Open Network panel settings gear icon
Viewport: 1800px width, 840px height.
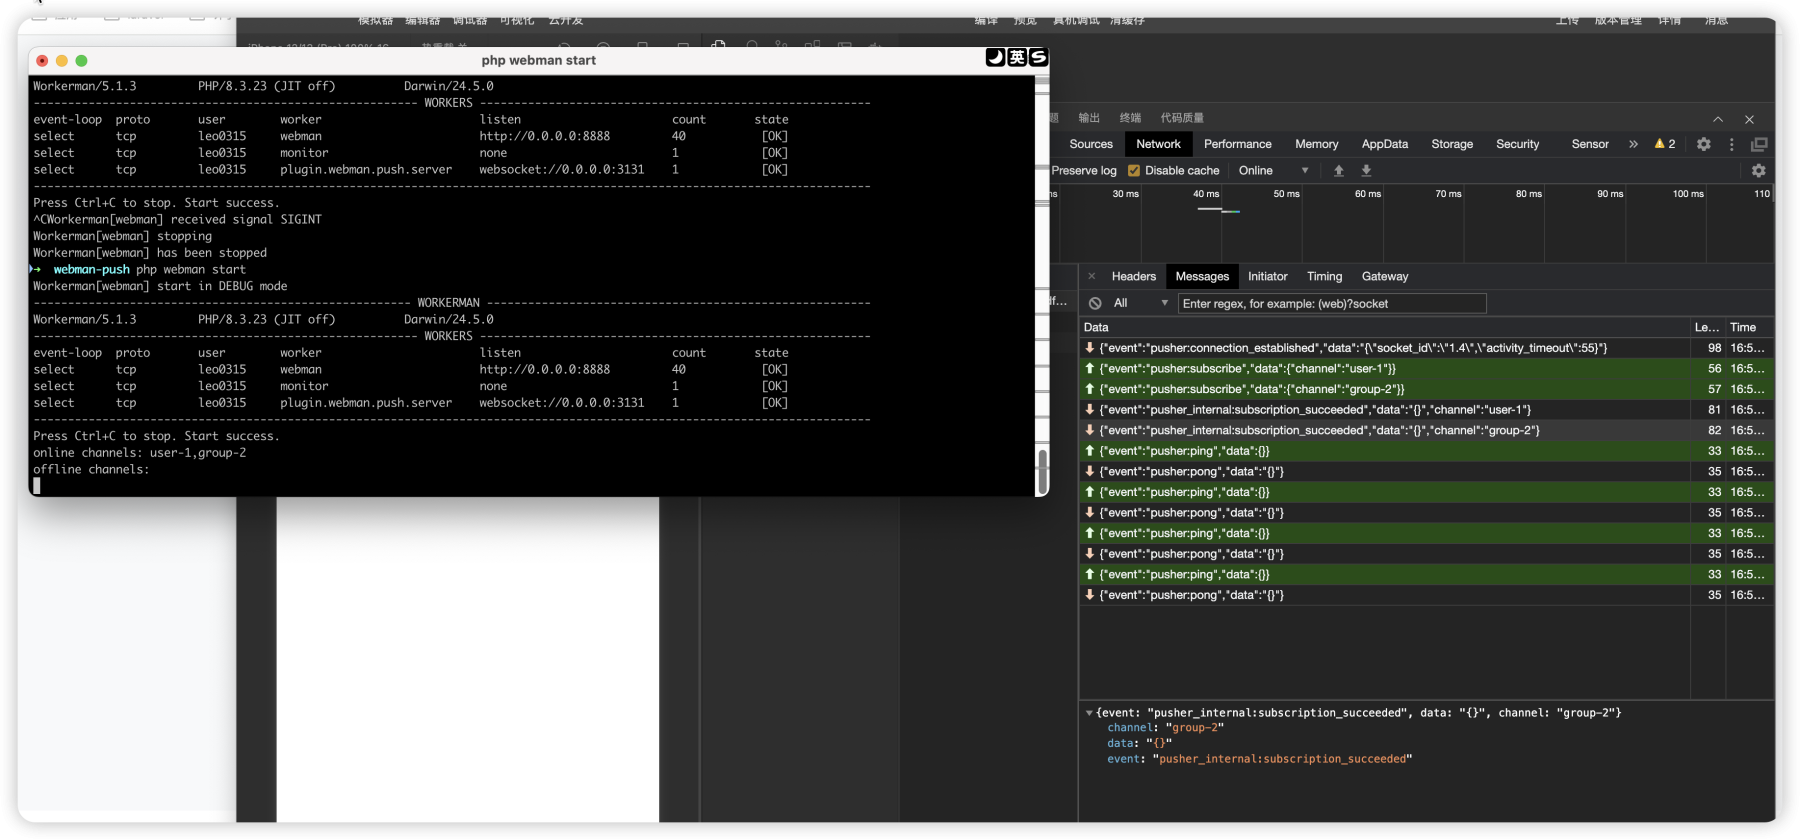click(1759, 171)
